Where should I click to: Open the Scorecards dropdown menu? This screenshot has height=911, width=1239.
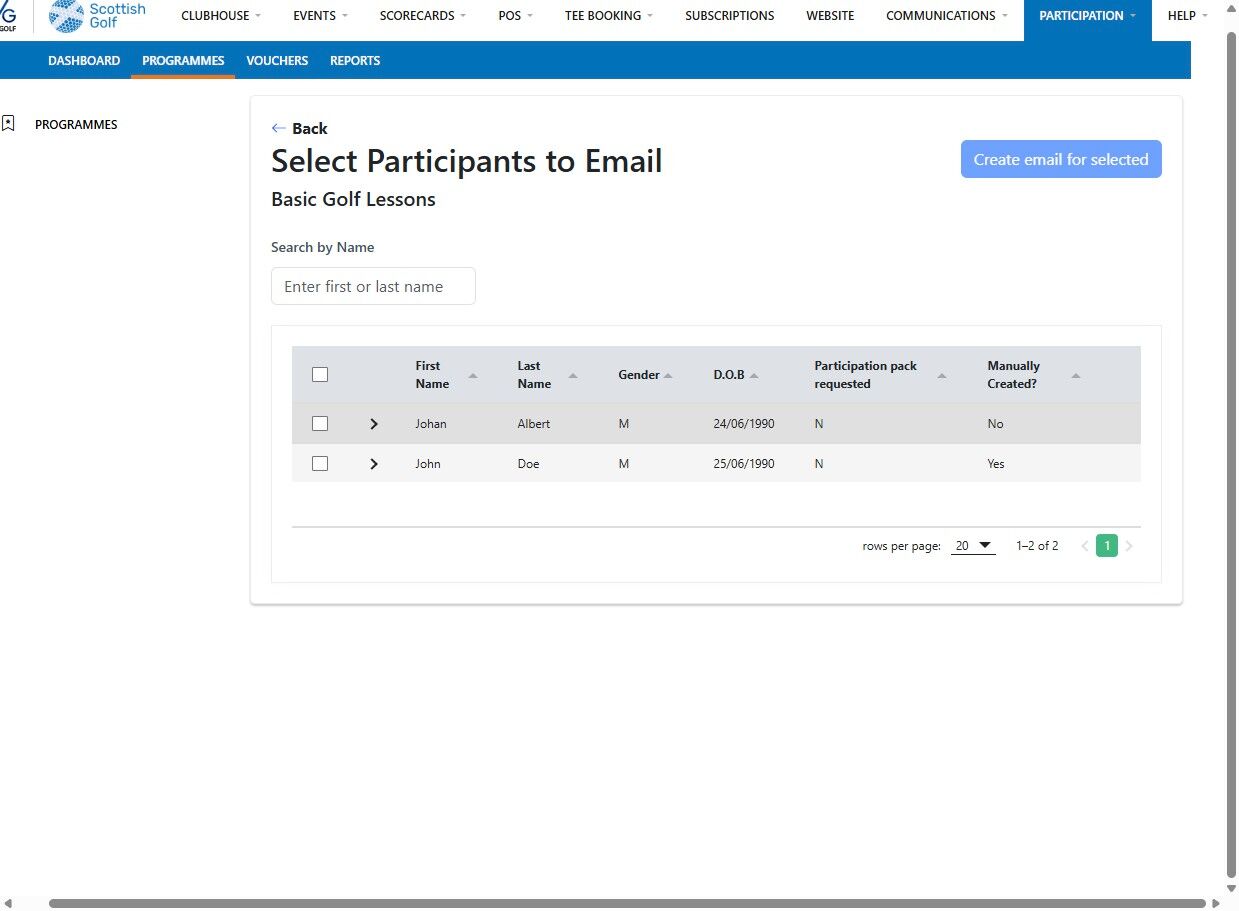[422, 16]
